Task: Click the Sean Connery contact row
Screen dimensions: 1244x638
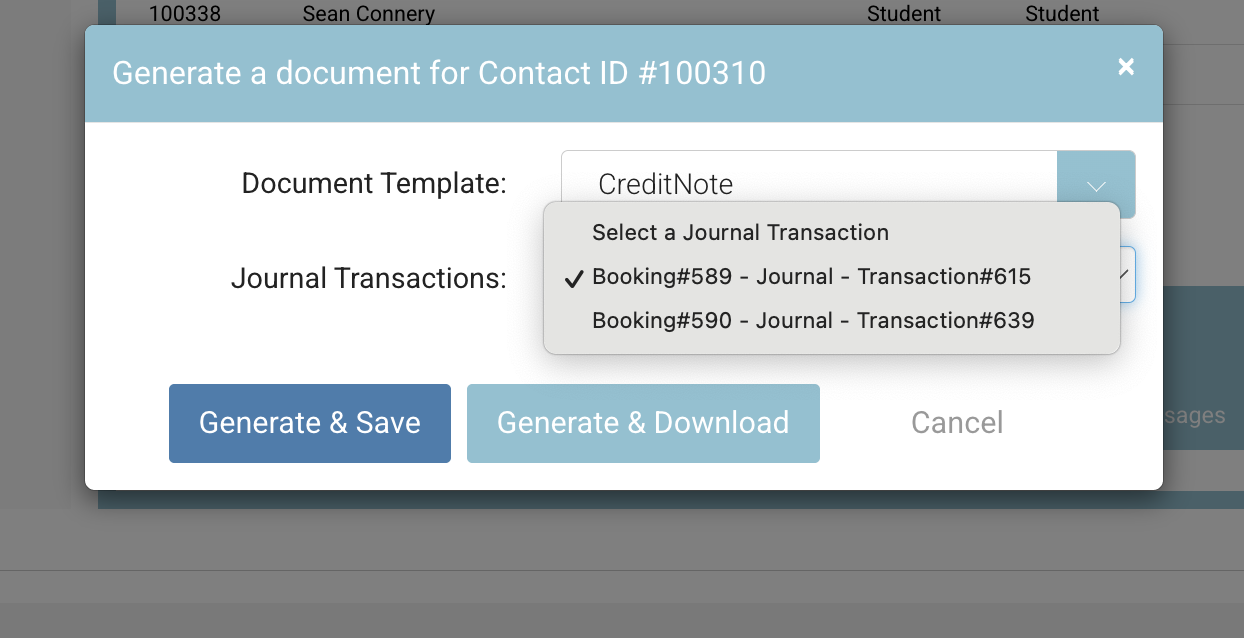Action: click(x=368, y=13)
